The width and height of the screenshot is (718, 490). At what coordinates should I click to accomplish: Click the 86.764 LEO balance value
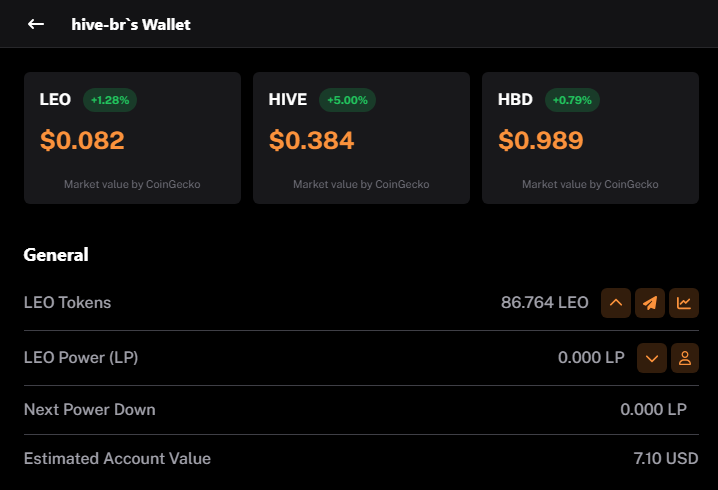[544, 303]
